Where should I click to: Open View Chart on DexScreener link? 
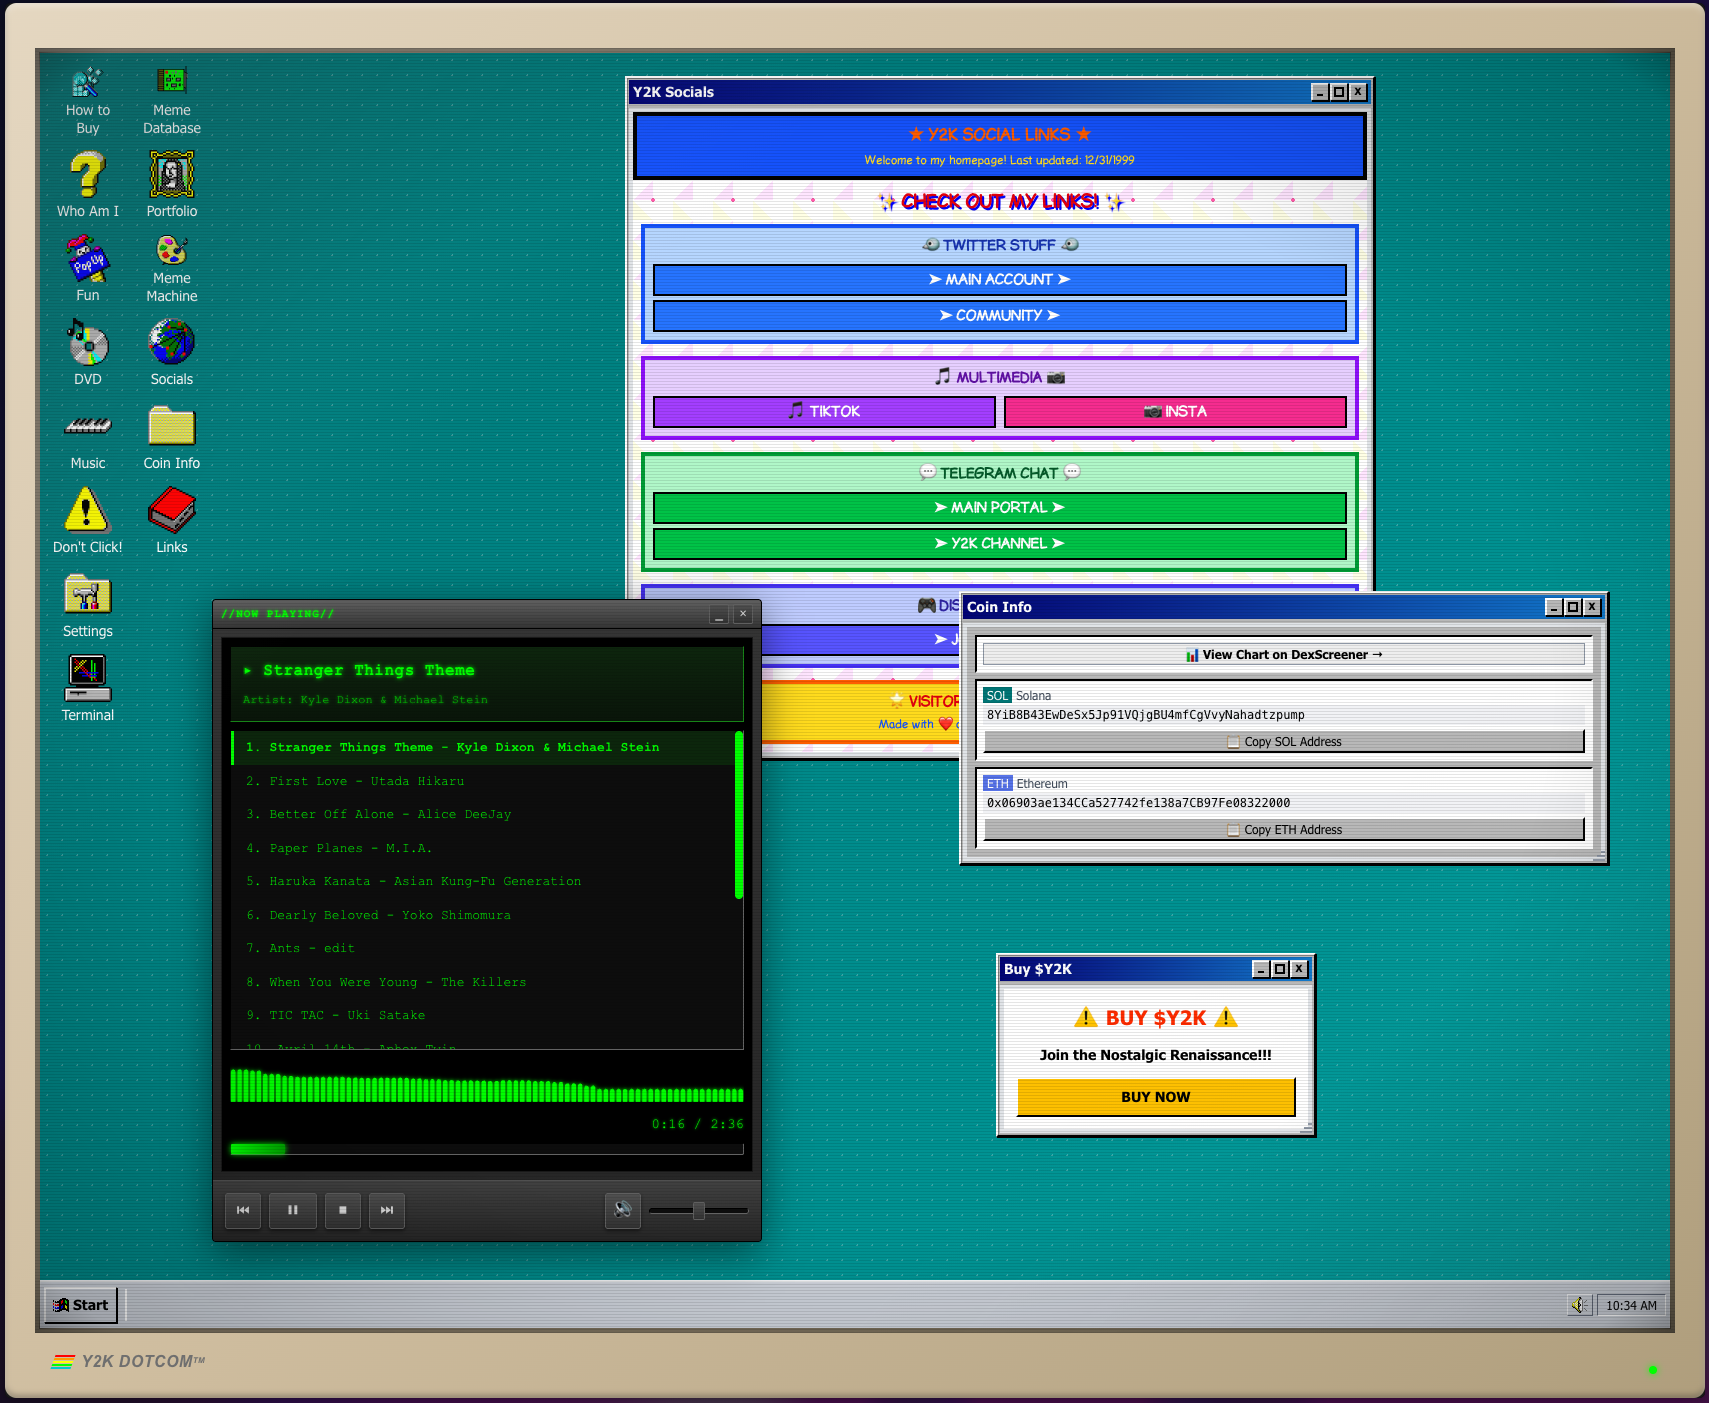[x=1284, y=654]
